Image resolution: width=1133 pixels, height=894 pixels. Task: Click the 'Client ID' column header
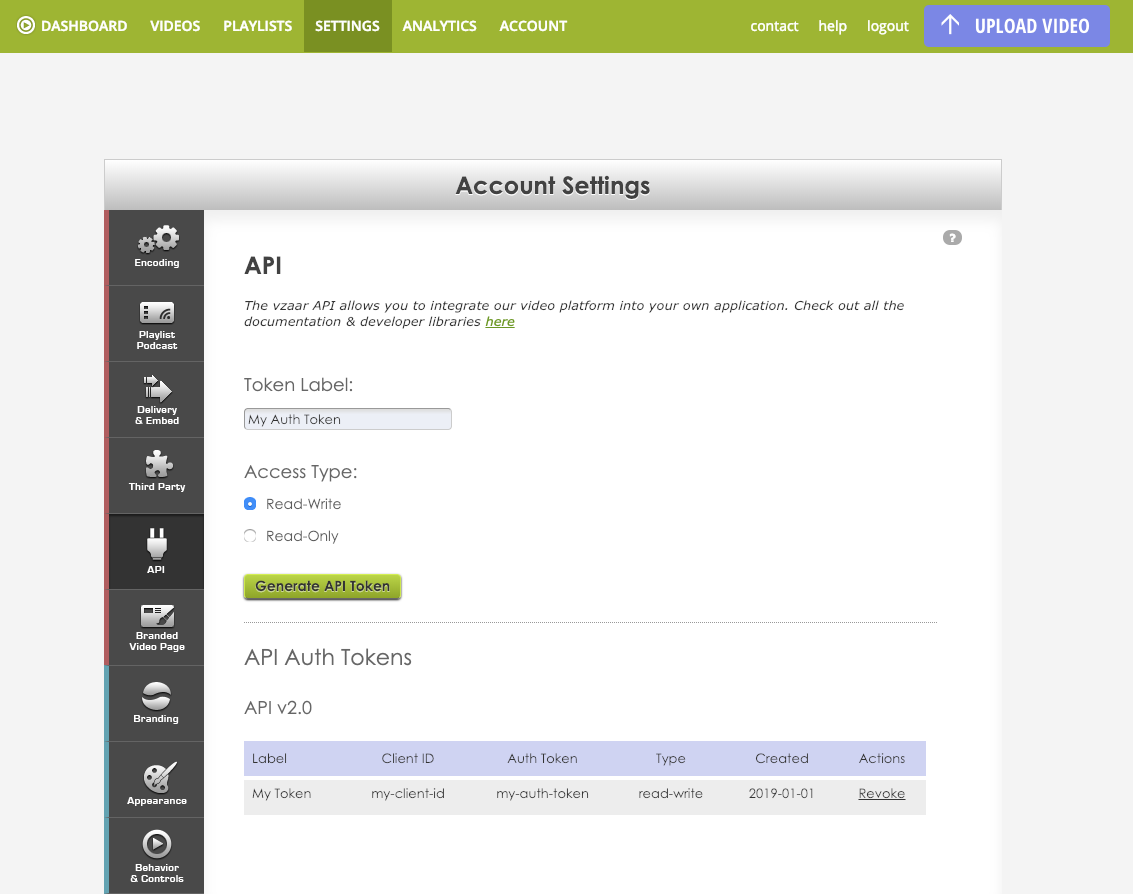408,758
